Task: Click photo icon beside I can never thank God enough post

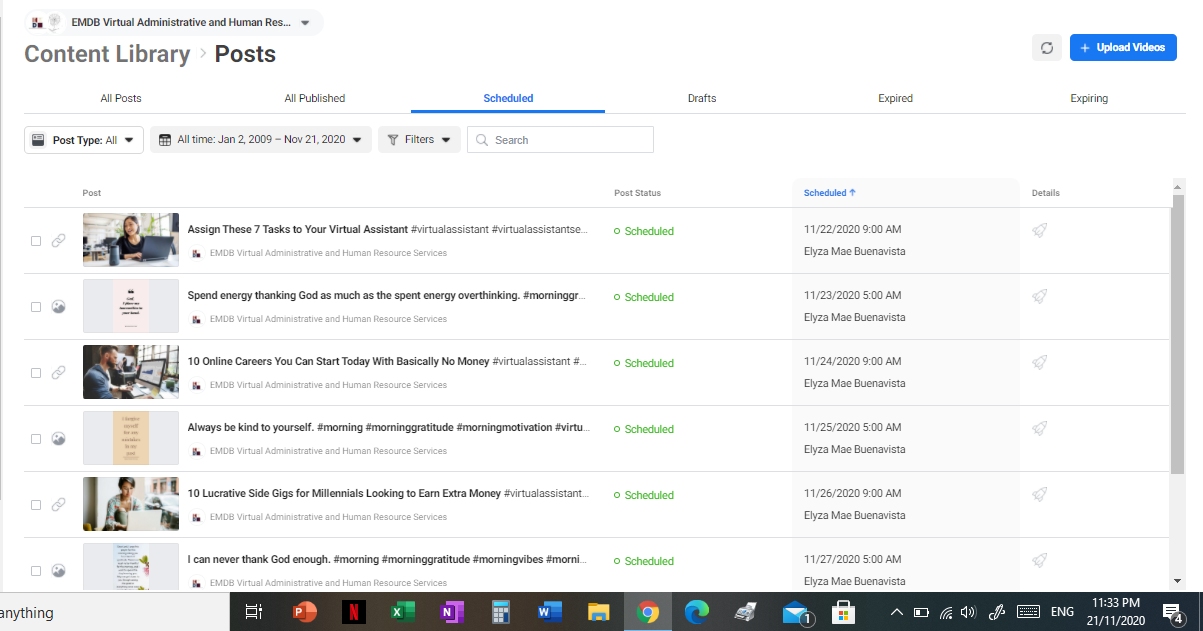Action: [59, 571]
